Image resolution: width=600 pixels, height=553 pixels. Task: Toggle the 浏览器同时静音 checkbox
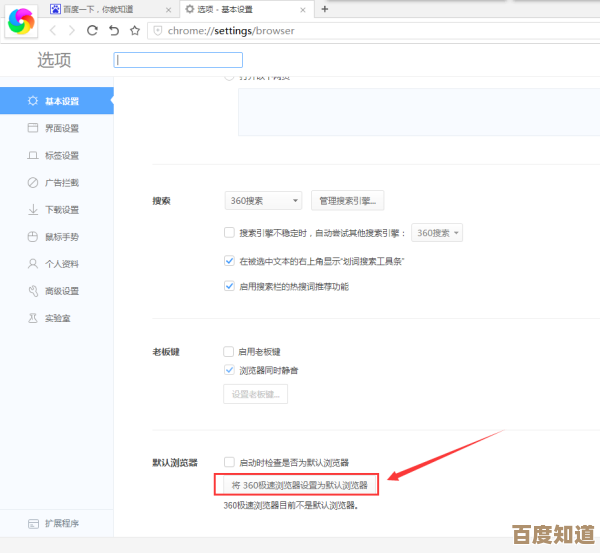[229, 370]
